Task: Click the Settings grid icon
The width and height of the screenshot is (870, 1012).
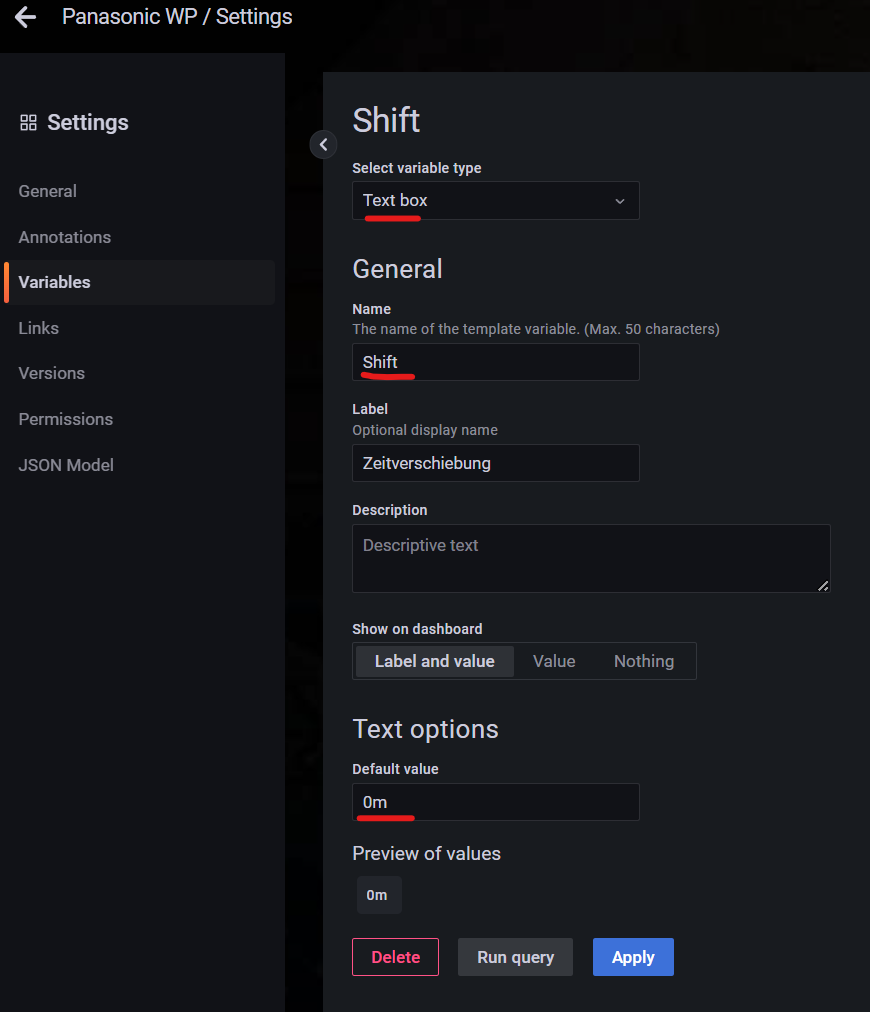Action: [x=28, y=123]
